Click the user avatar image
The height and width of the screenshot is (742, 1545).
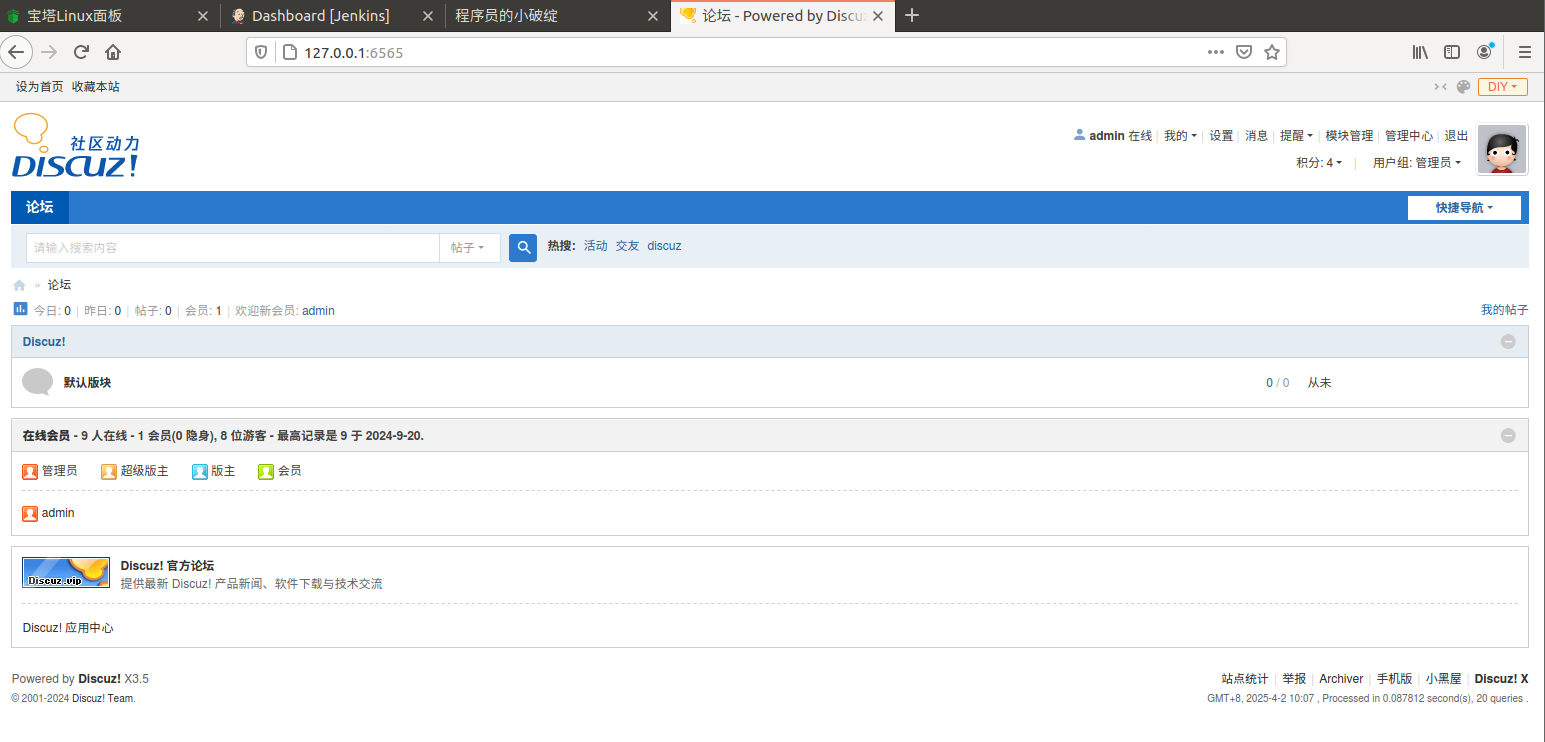pos(1502,150)
